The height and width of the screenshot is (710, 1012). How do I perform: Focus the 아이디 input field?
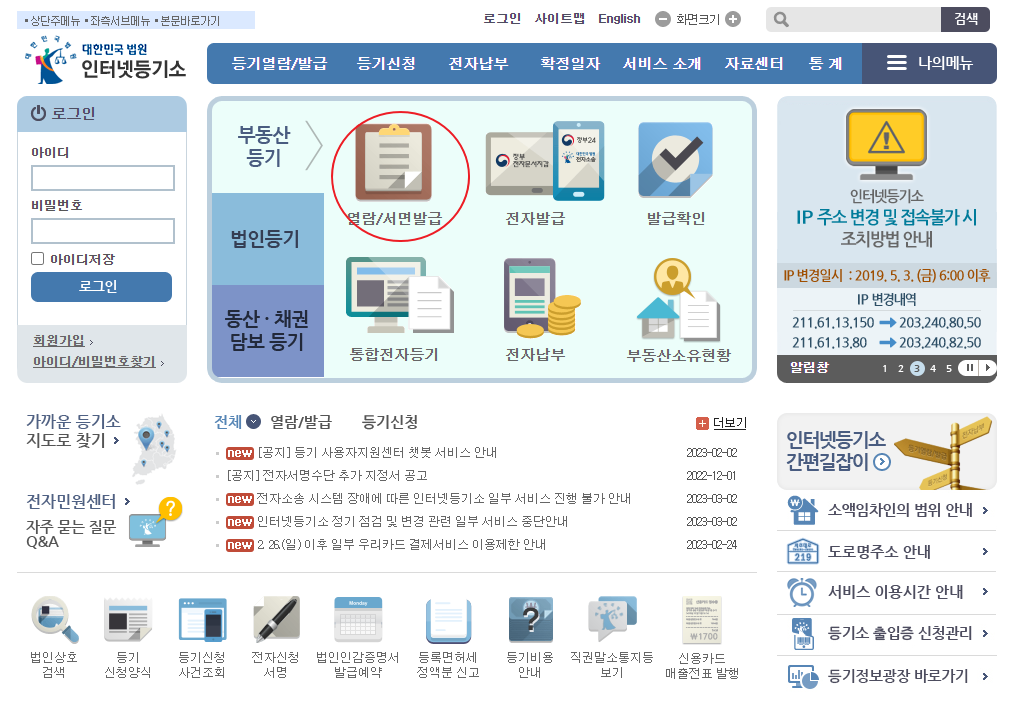103,178
